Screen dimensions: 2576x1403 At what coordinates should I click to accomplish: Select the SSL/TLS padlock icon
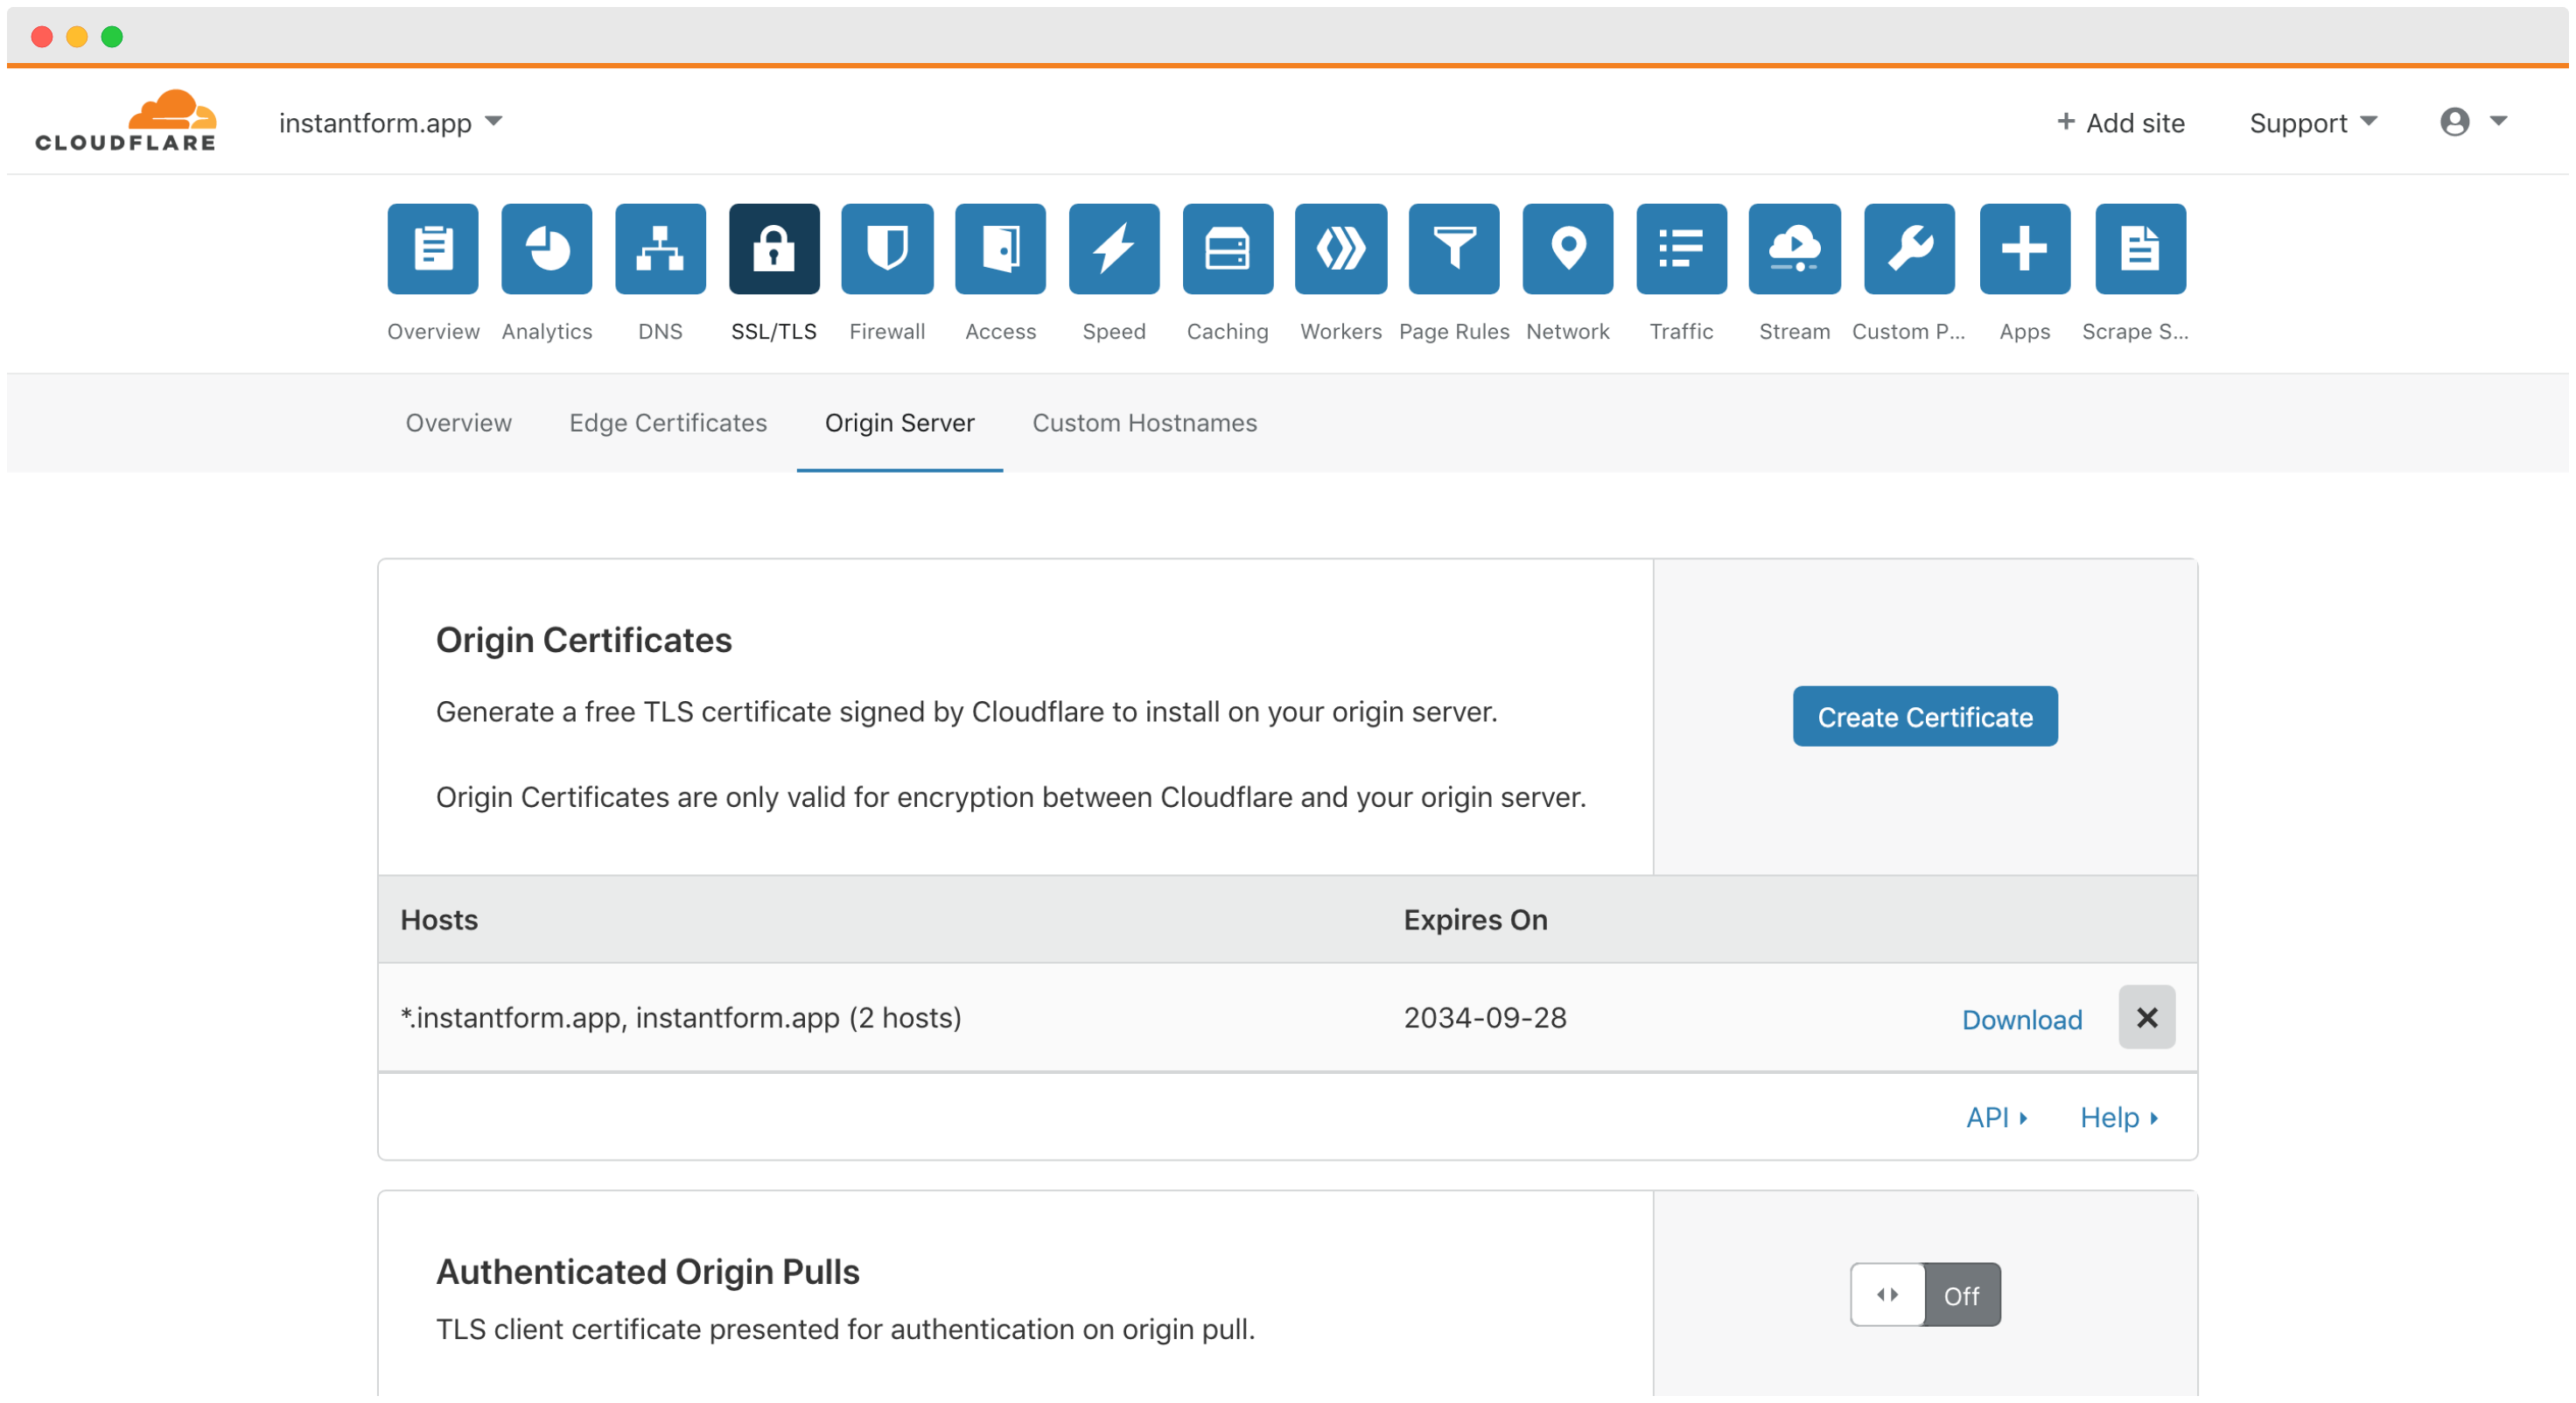pos(775,249)
